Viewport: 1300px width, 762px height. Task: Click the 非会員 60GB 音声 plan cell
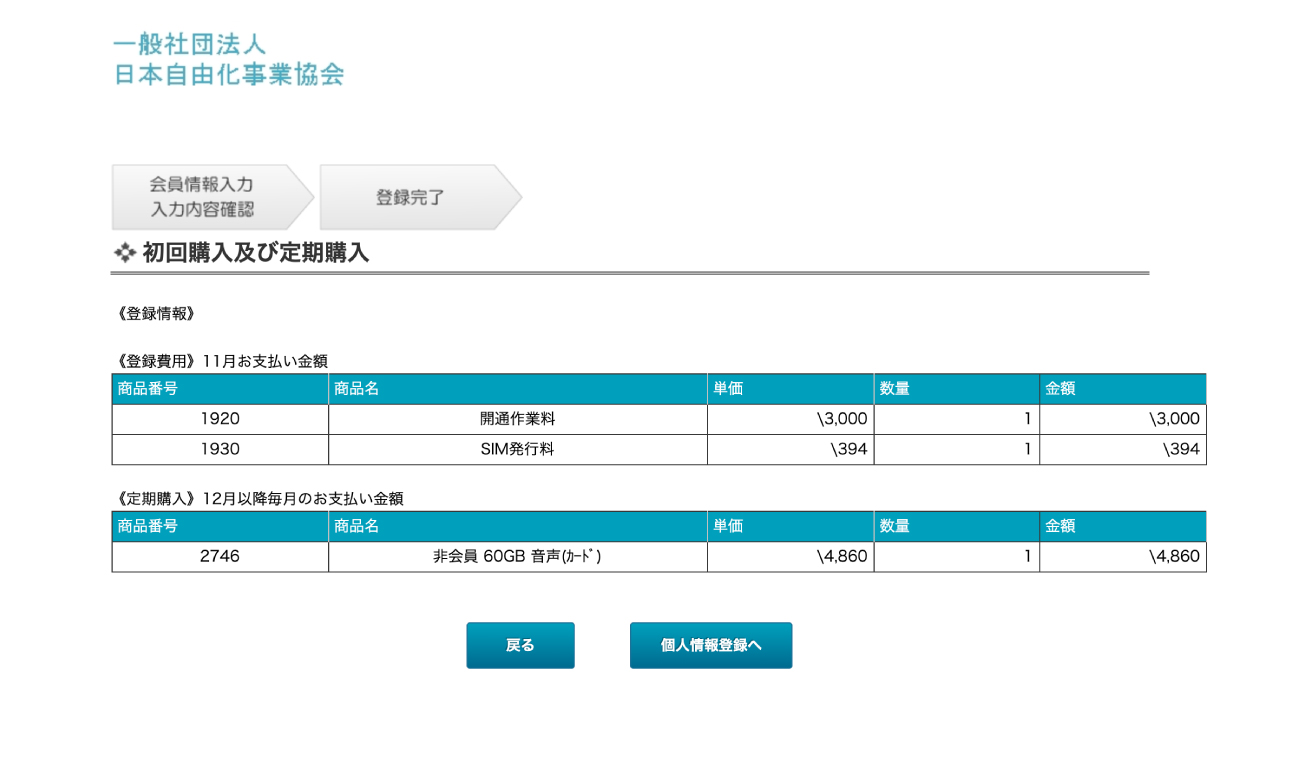pyautogui.click(x=517, y=556)
